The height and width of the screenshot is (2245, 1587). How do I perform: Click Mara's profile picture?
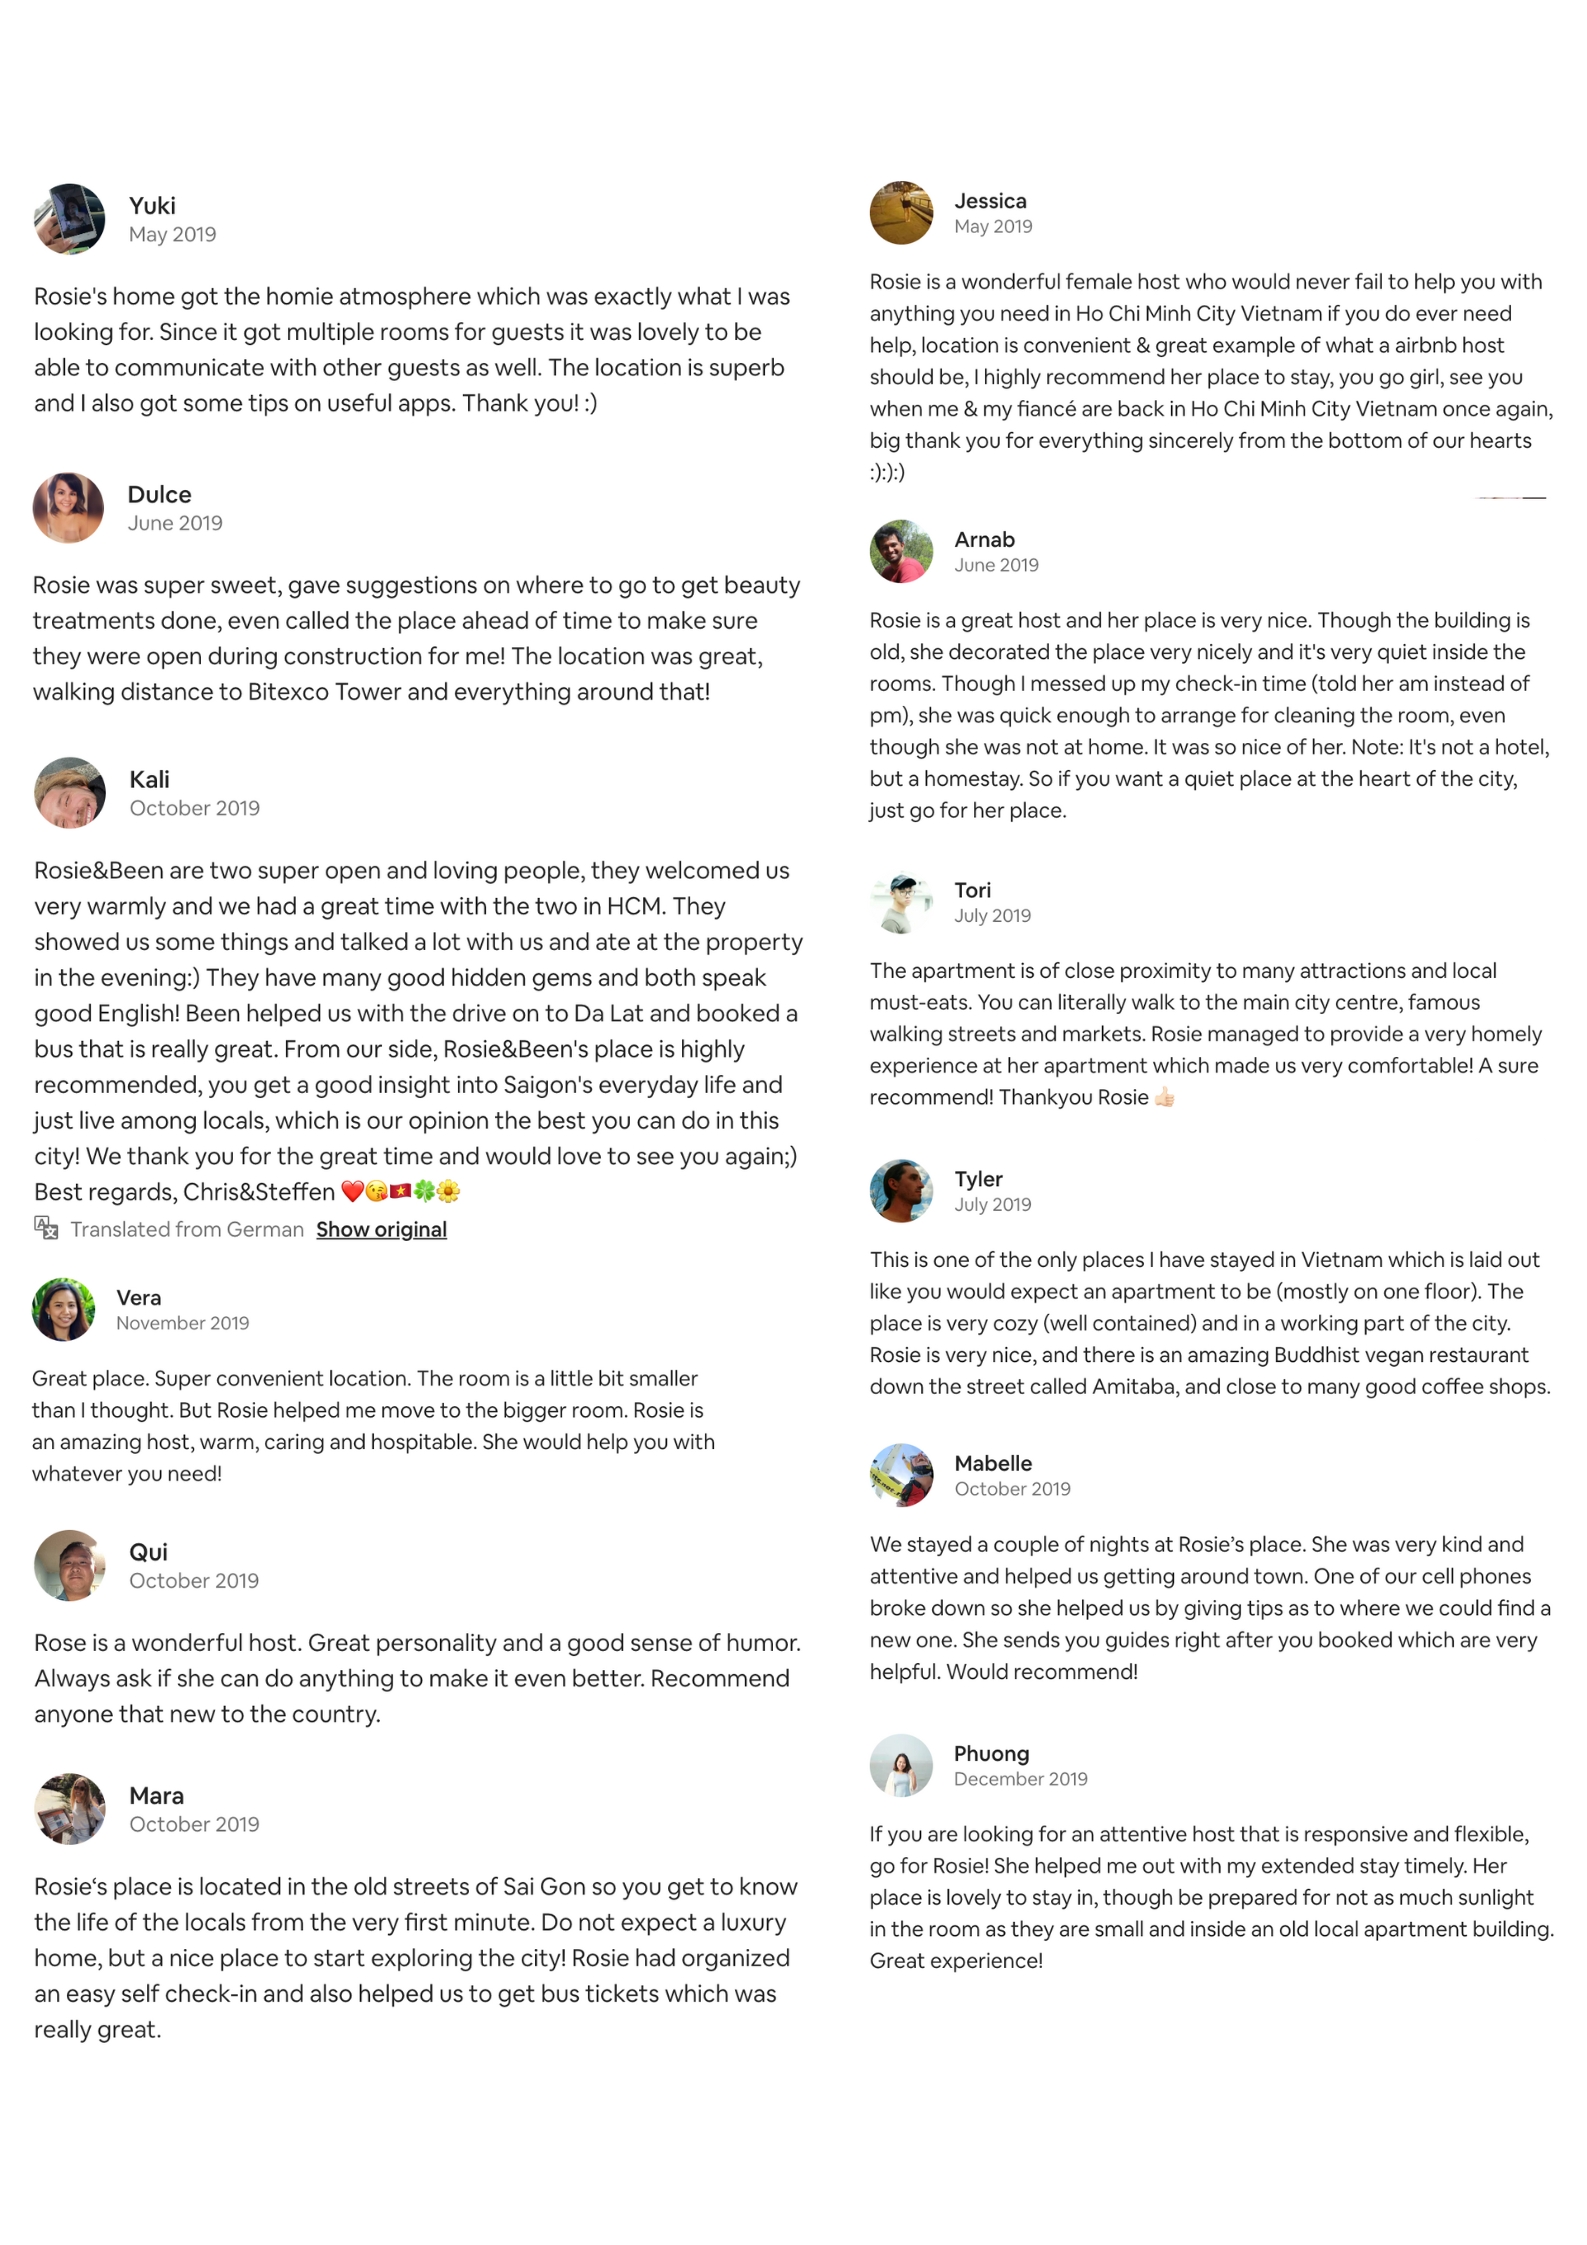click(x=69, y=1809)
